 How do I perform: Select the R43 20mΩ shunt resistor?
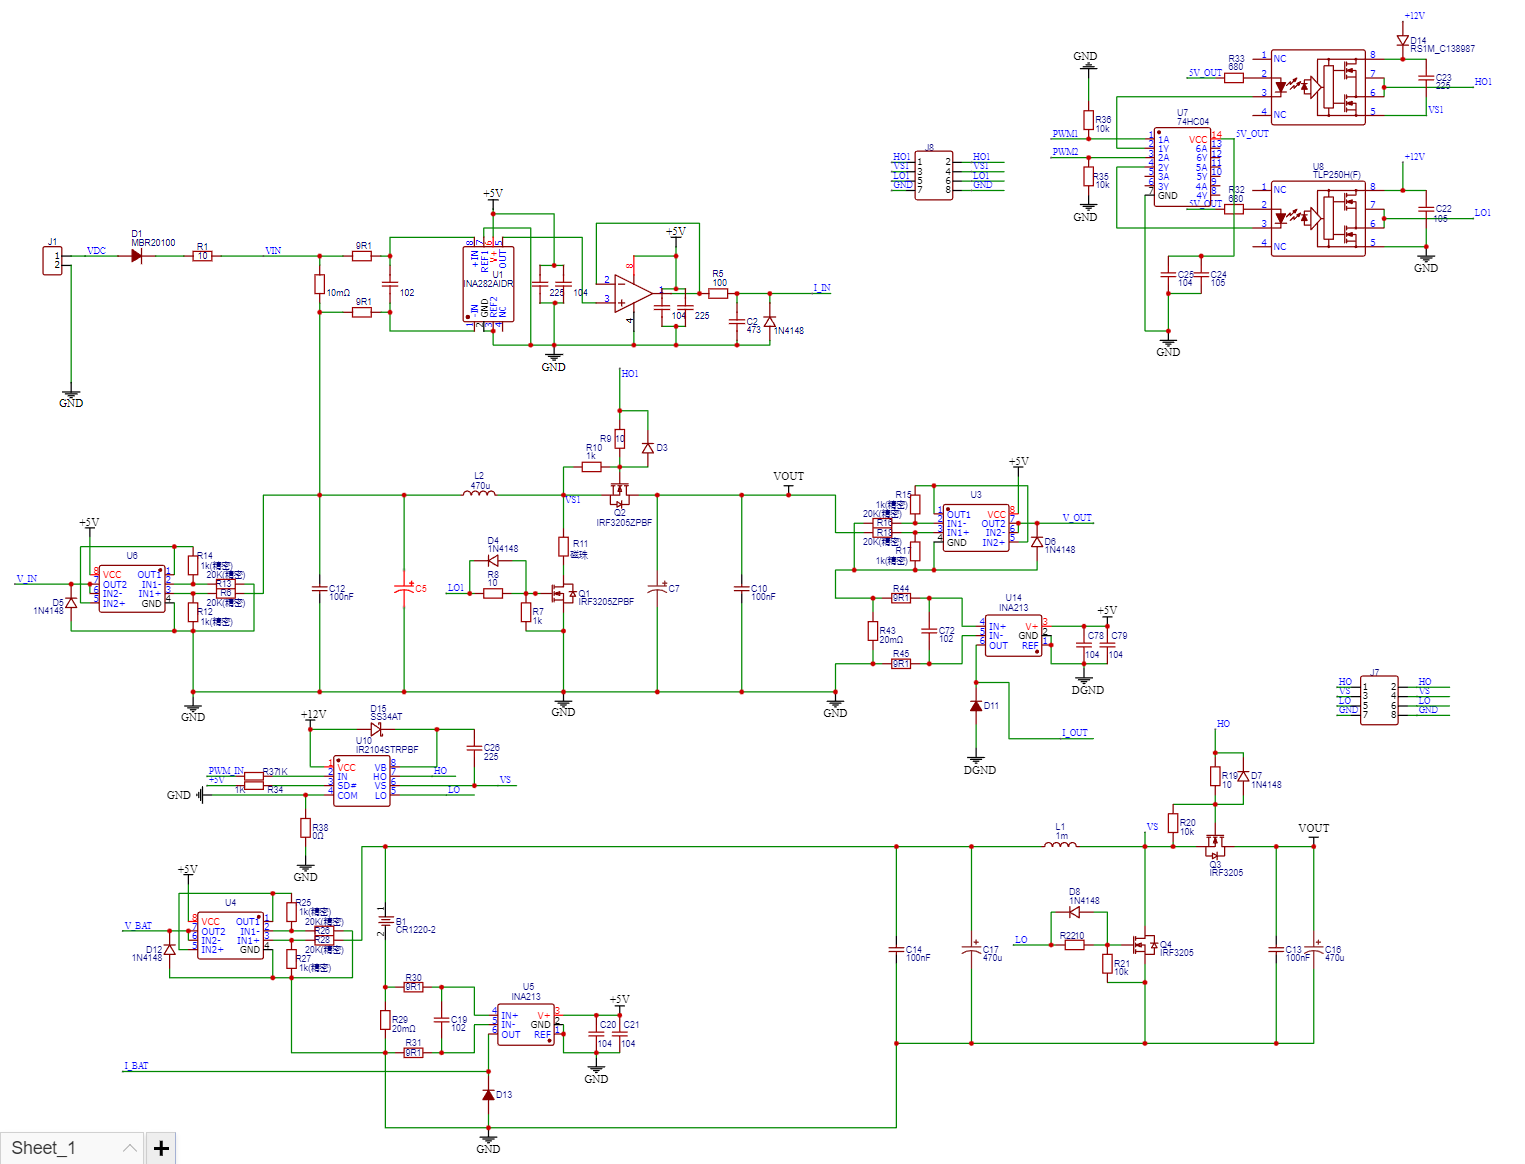pyautogui.click(x=872, y=631)
